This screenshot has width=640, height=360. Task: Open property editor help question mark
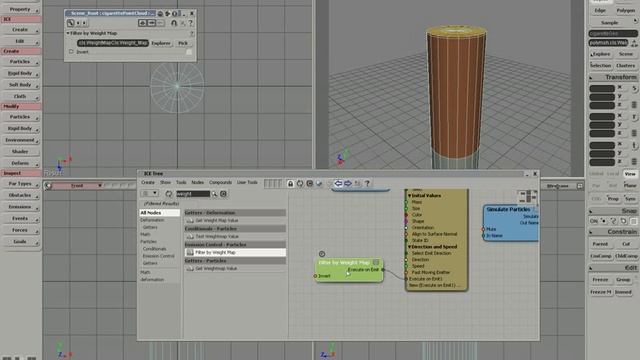(191, 23)
